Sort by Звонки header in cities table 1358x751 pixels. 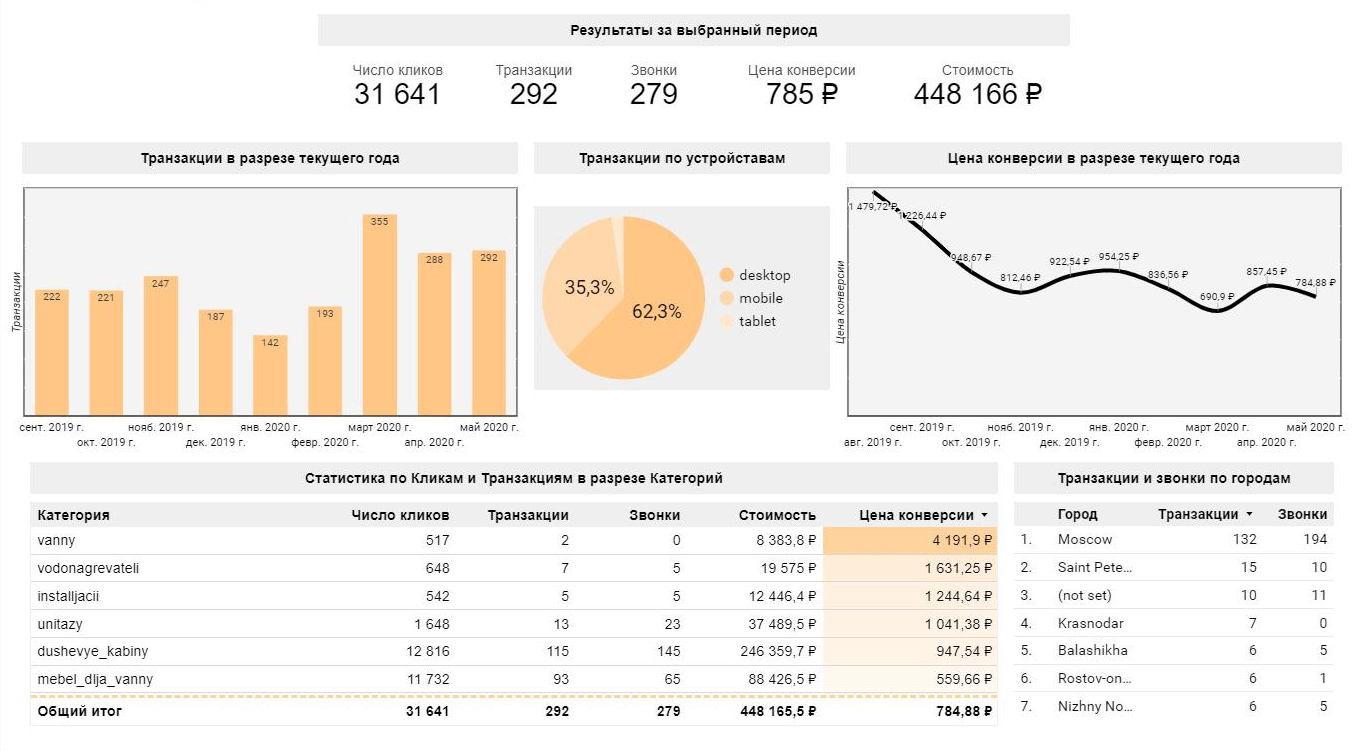pos(1303,514)
